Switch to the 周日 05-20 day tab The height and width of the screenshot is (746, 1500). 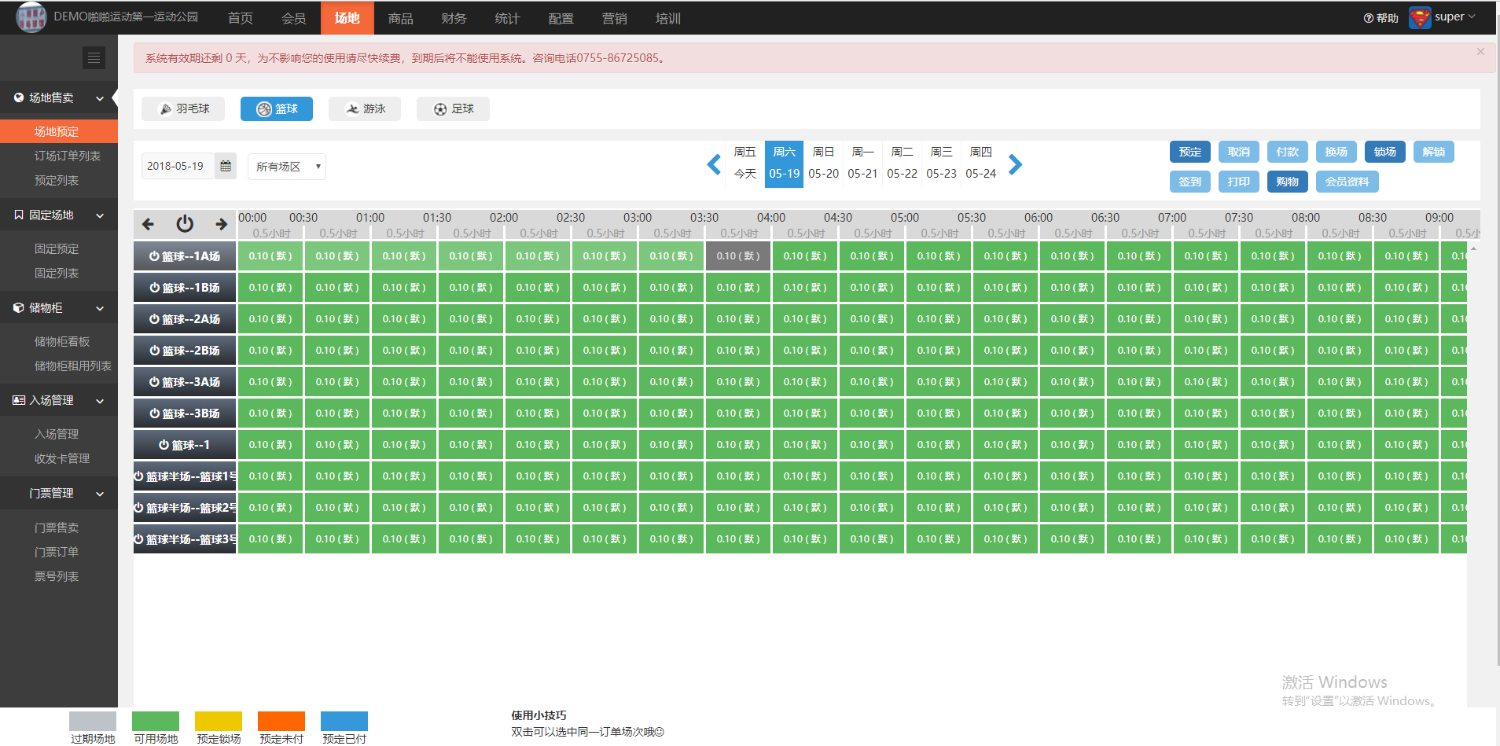[x=824, y=163]
